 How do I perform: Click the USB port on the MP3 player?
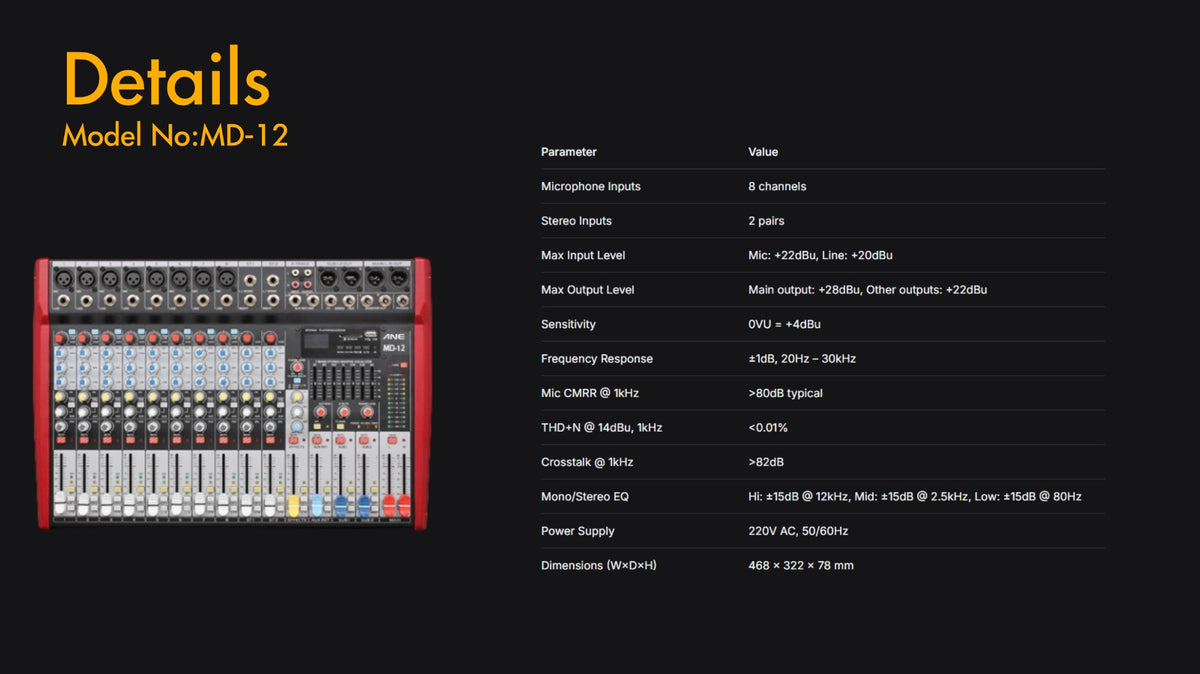(x=370, y=335)
